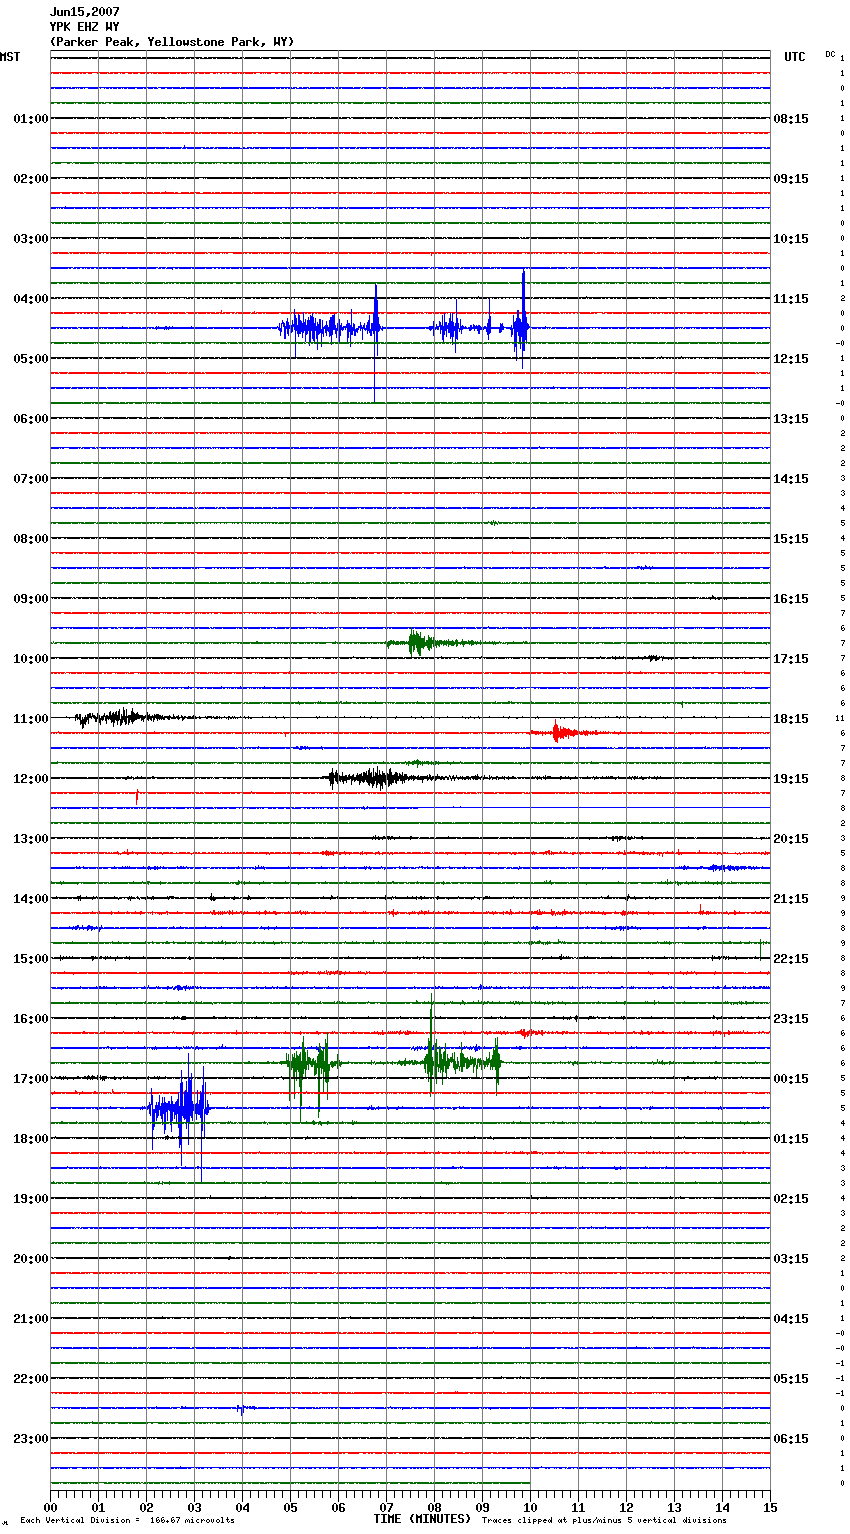850x1534 pixels.
Task: Select the "04:00" MST hour label
Action: (31, 299)
